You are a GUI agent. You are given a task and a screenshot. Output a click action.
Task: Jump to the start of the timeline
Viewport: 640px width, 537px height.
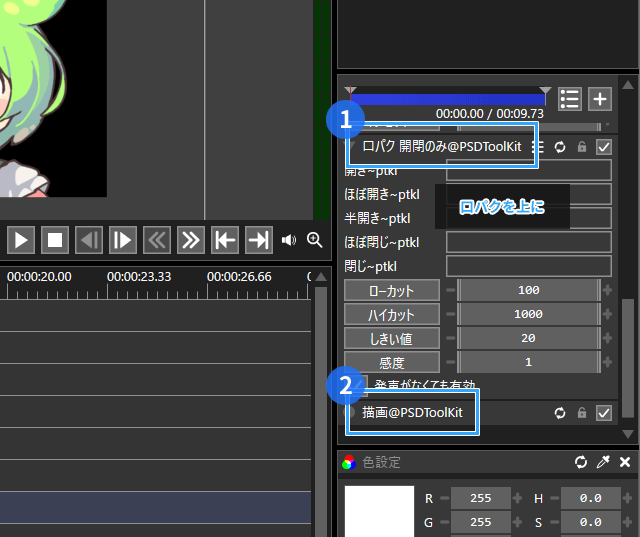225,240
